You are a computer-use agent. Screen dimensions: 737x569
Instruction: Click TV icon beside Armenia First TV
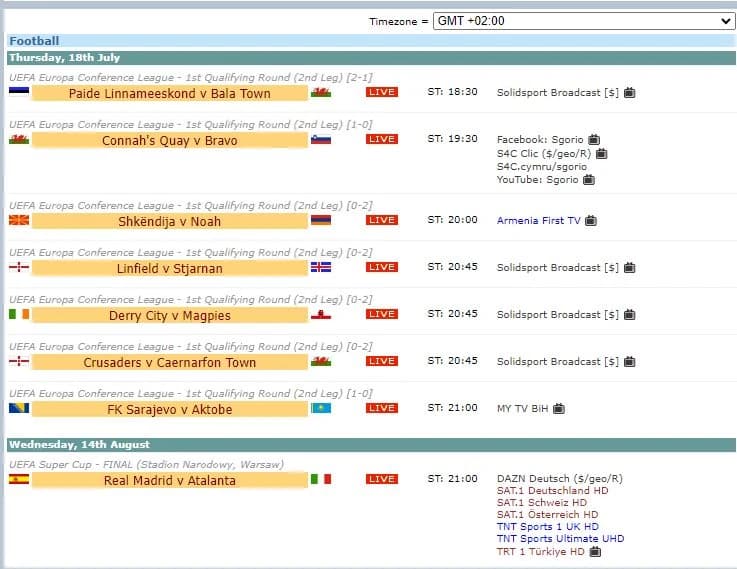[591, 220]
